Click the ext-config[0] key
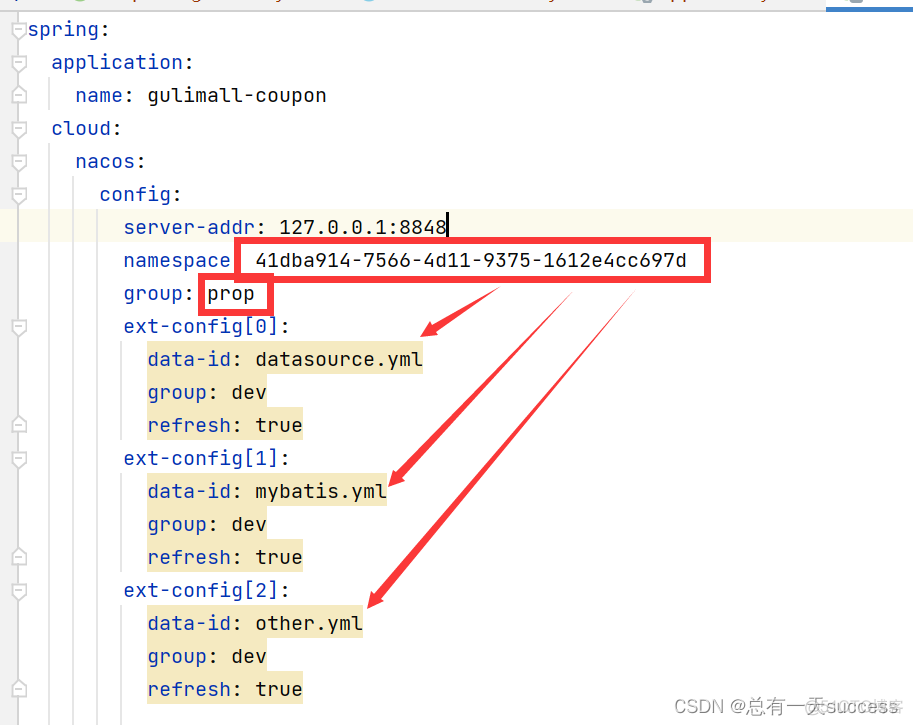913x725 pixels. 200,327
